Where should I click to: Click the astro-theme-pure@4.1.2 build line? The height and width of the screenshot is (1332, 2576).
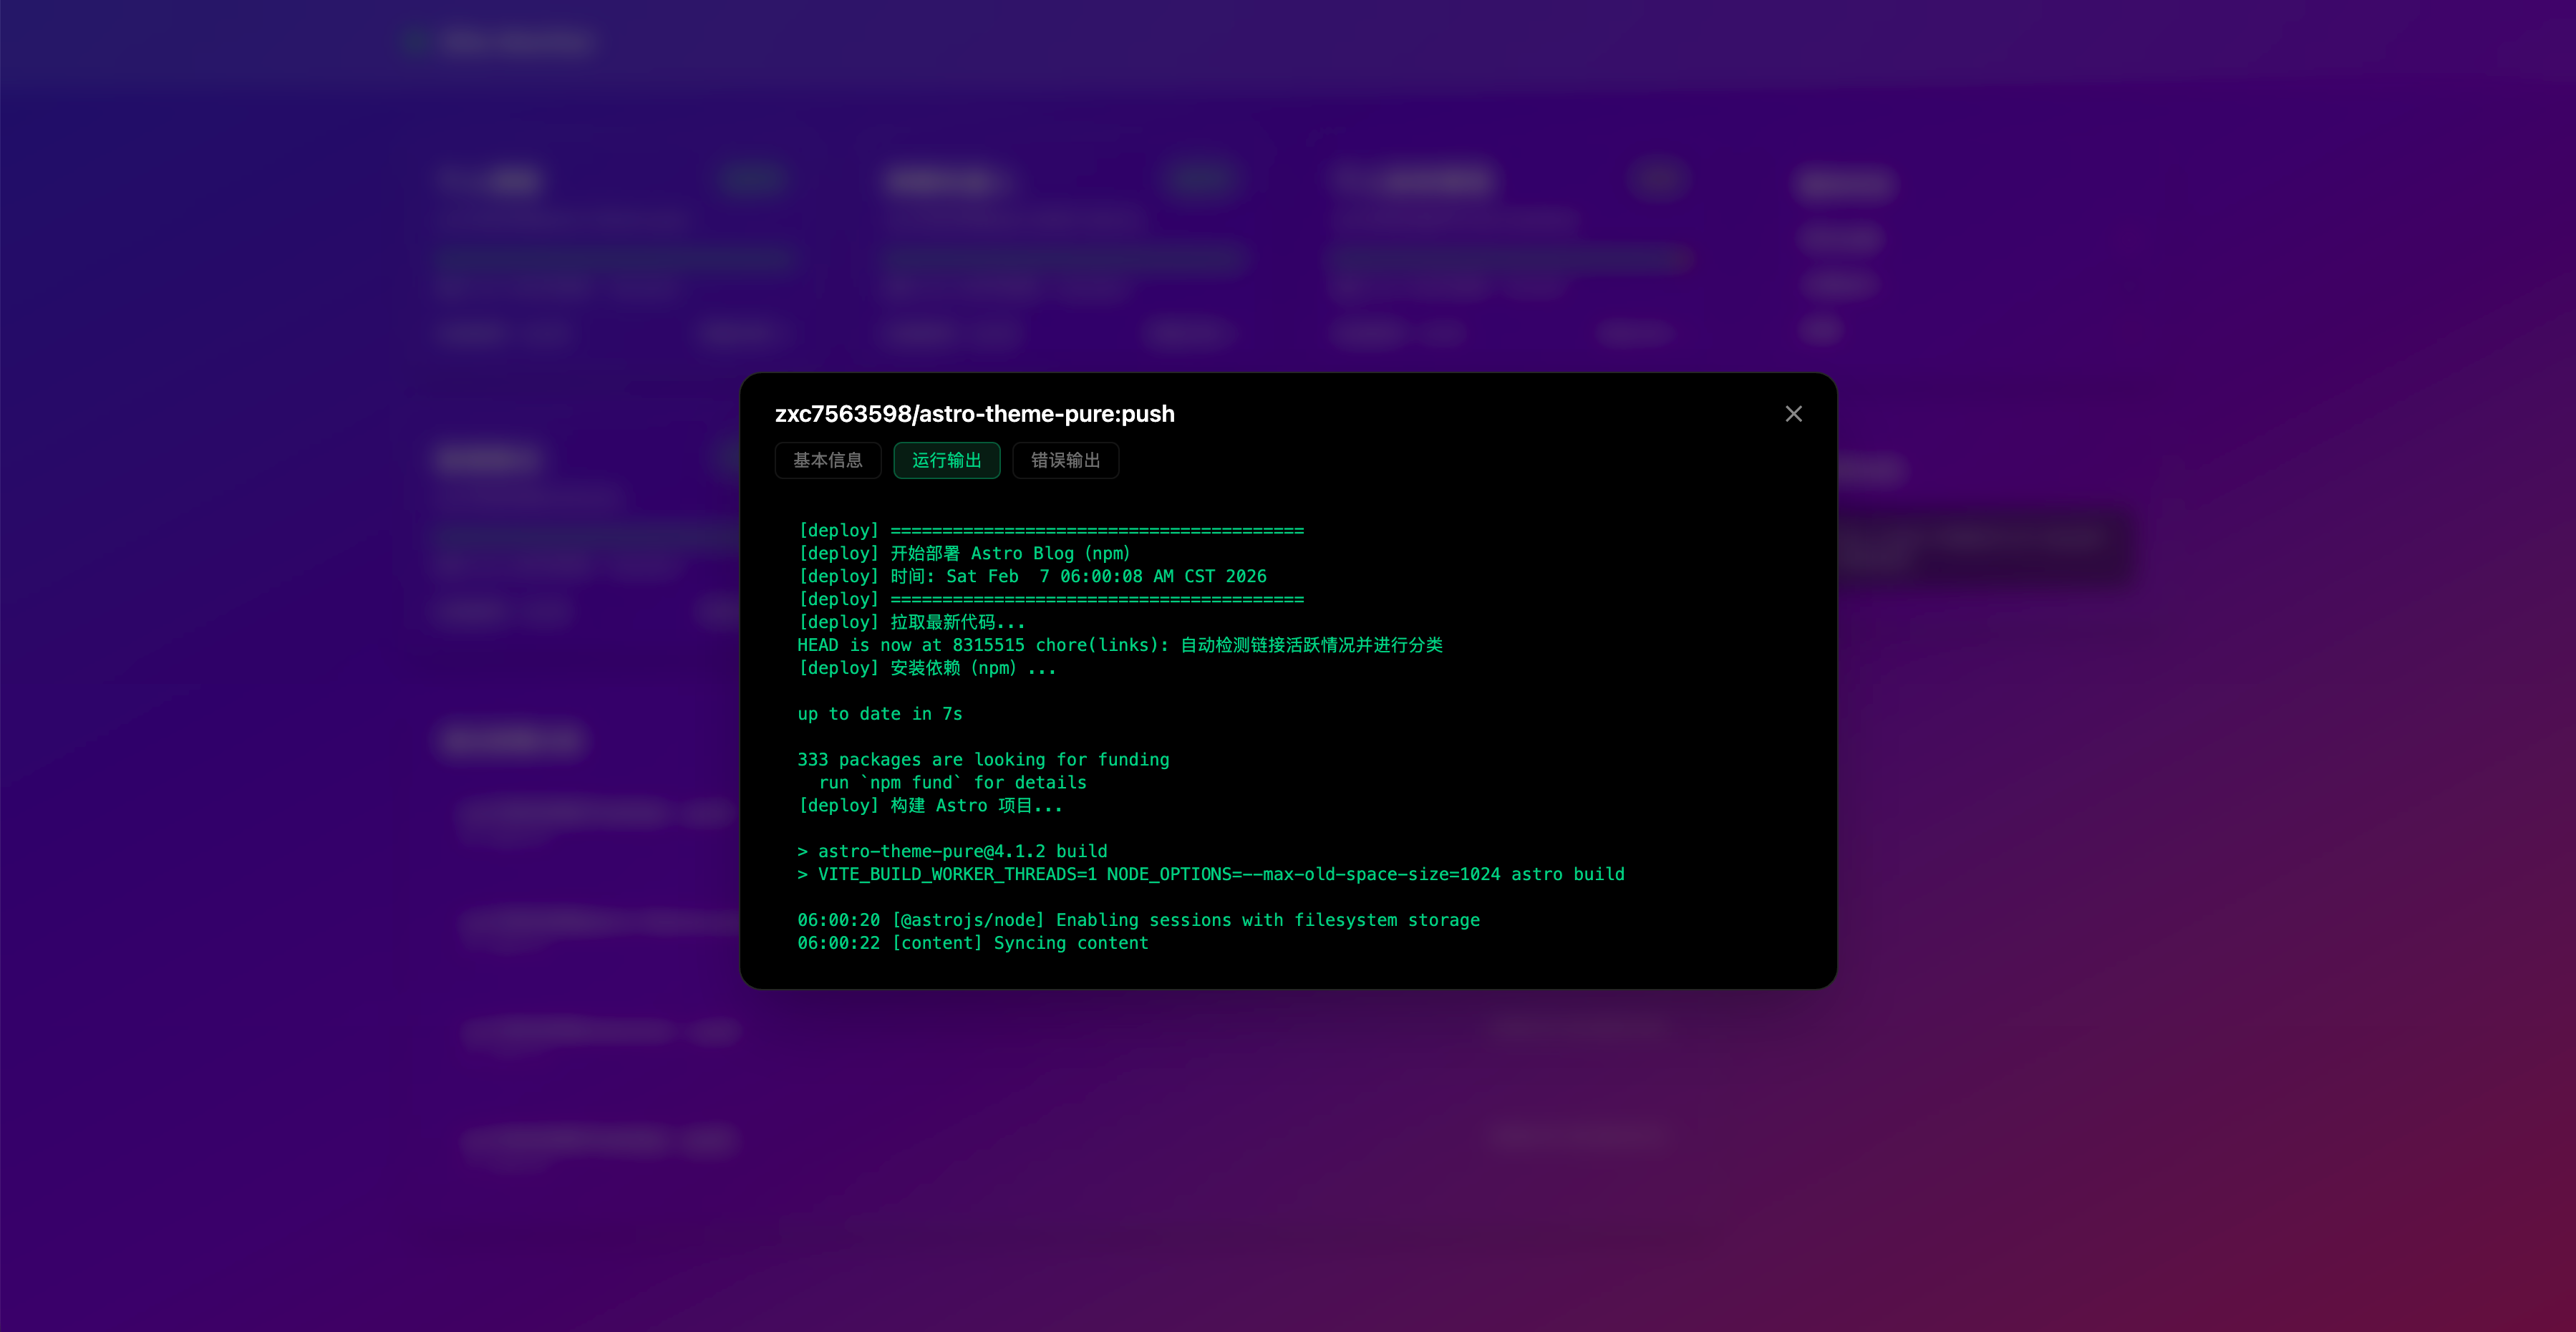tap(952, 851)
